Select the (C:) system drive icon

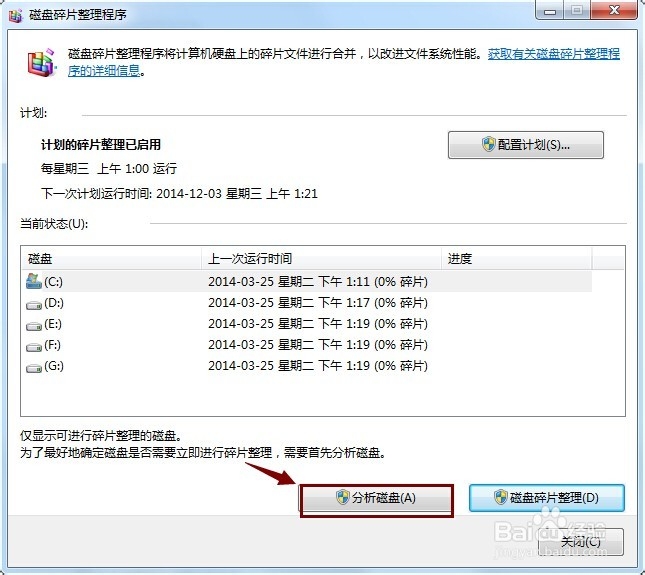pos(34,281)
